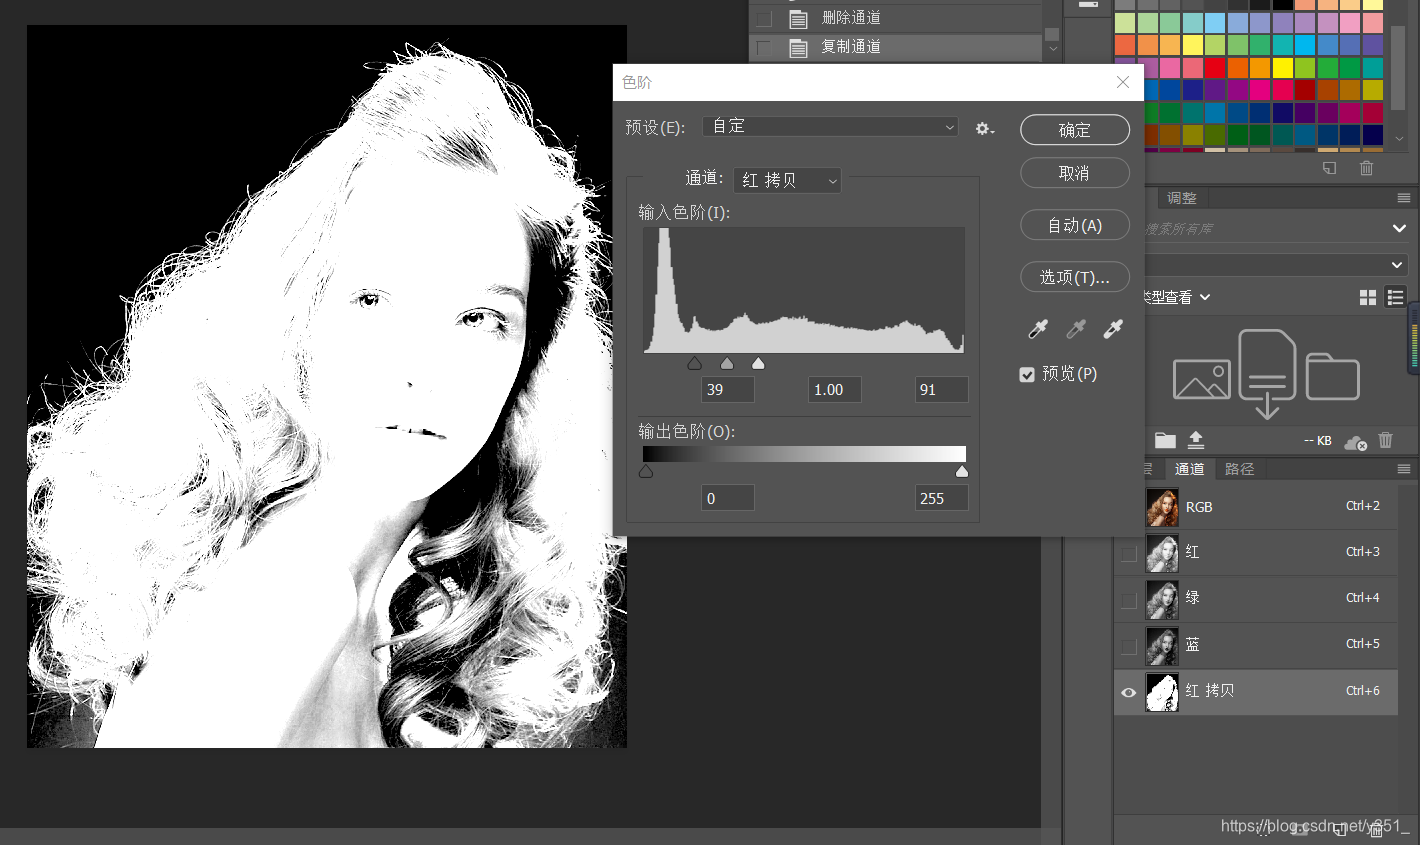Select the 复制通道 action row
This screenshot has width=1420, height=845.
[x=895, y=47]
